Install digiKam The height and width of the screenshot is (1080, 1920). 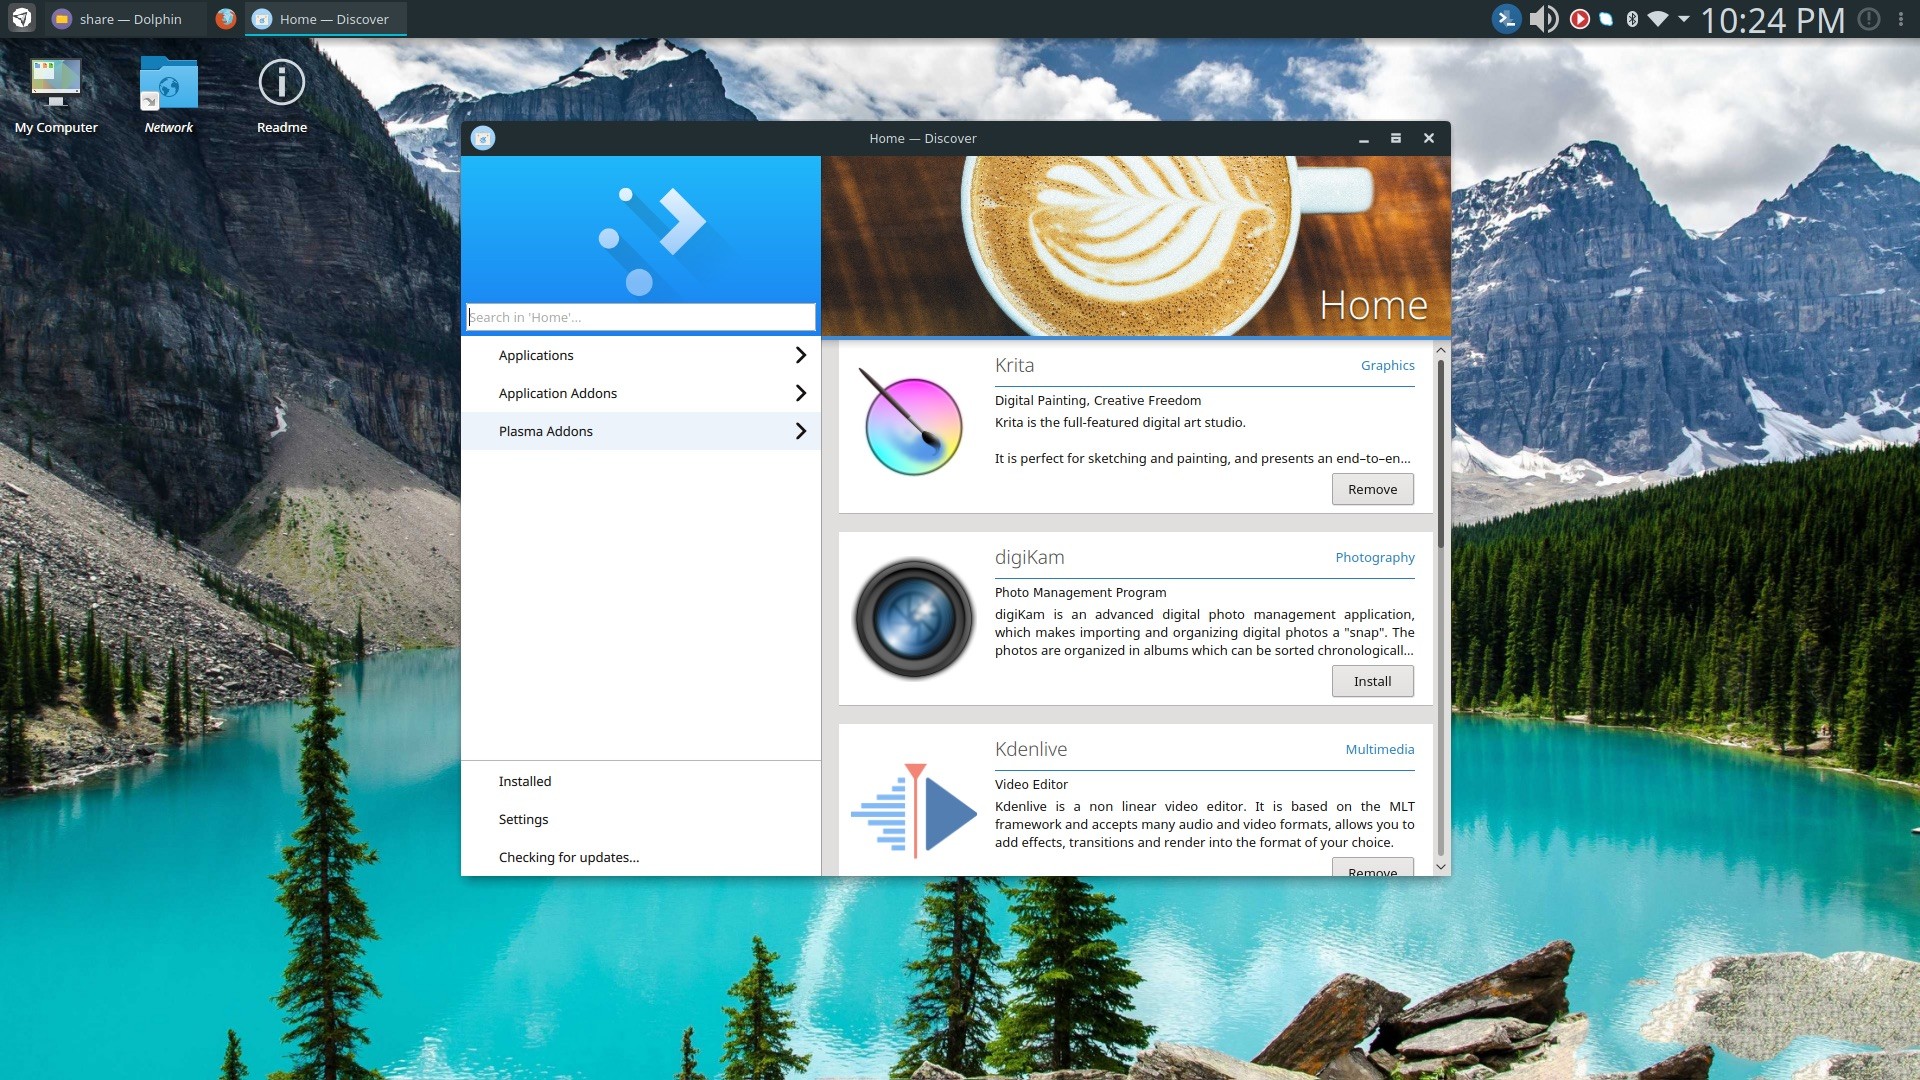pyautogui.click(x=1372, y=681)
